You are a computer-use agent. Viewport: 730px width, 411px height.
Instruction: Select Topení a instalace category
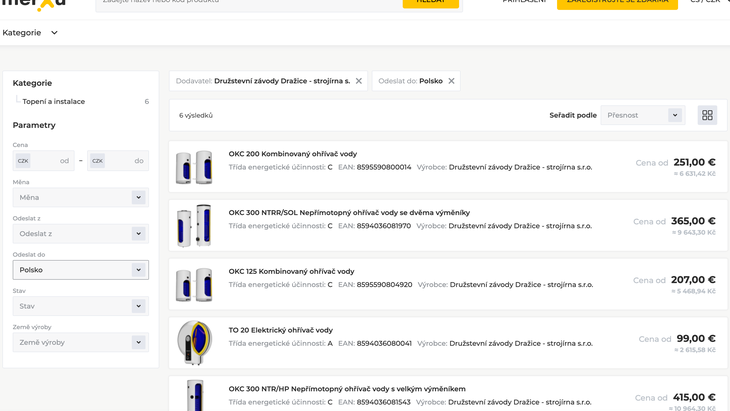(x=54, y=101)
